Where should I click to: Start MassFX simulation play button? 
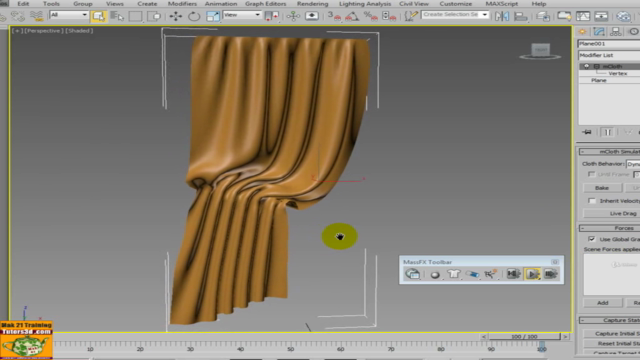click(532, 274)
